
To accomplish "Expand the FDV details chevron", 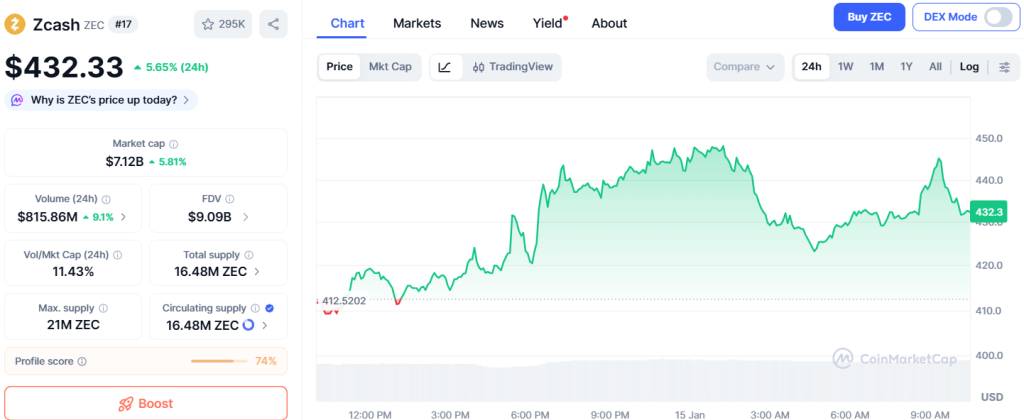I will pos(246,217).
